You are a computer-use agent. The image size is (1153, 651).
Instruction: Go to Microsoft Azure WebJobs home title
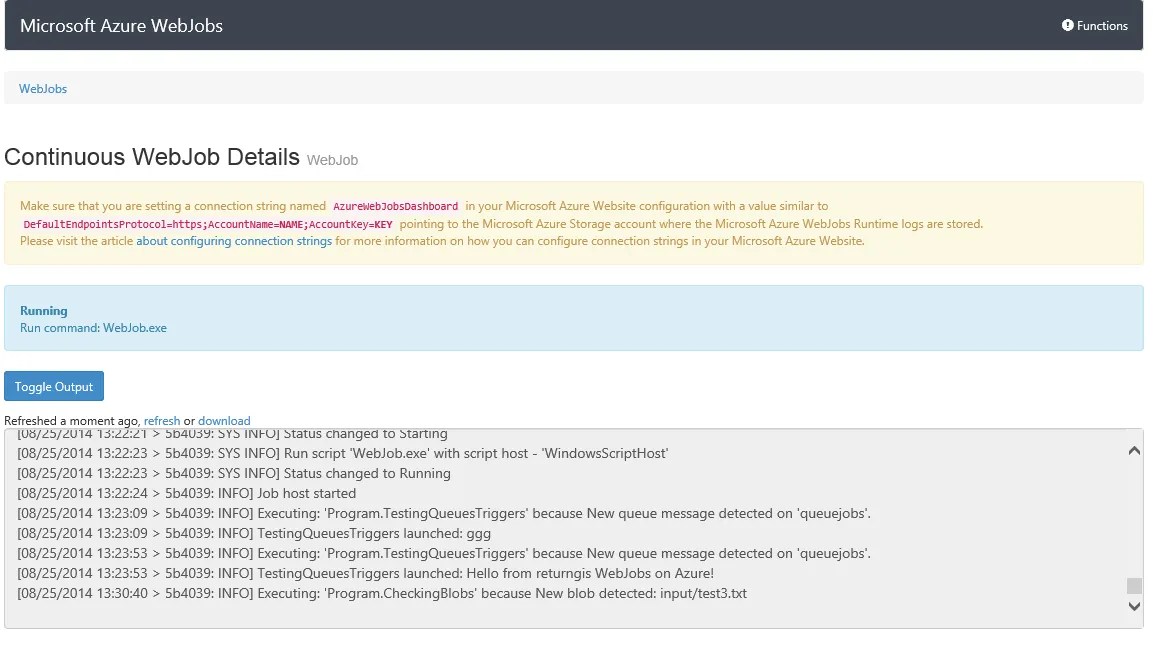121,26
